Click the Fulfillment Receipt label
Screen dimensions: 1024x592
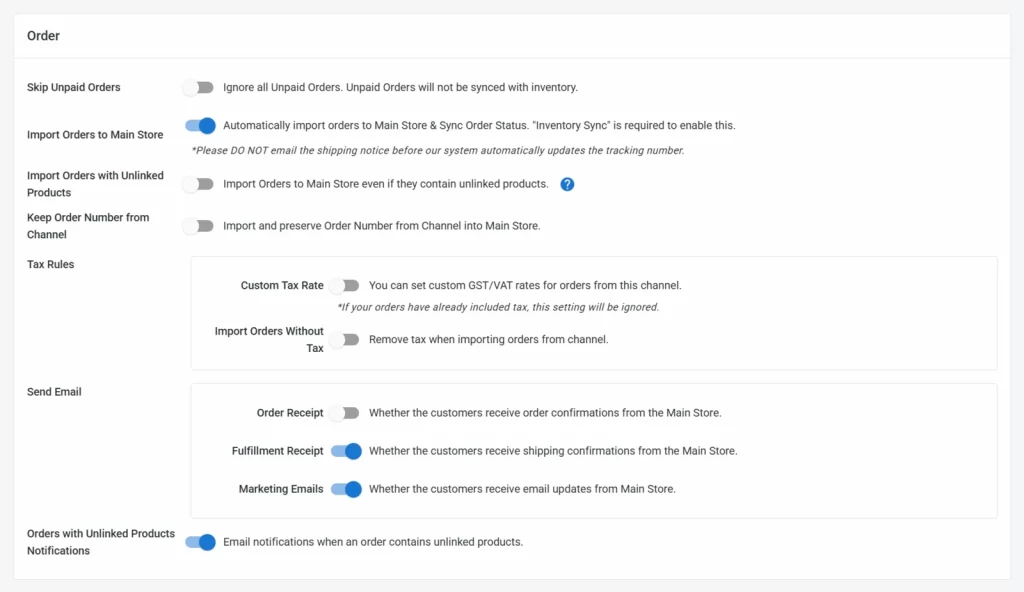[x=277, y=451]
